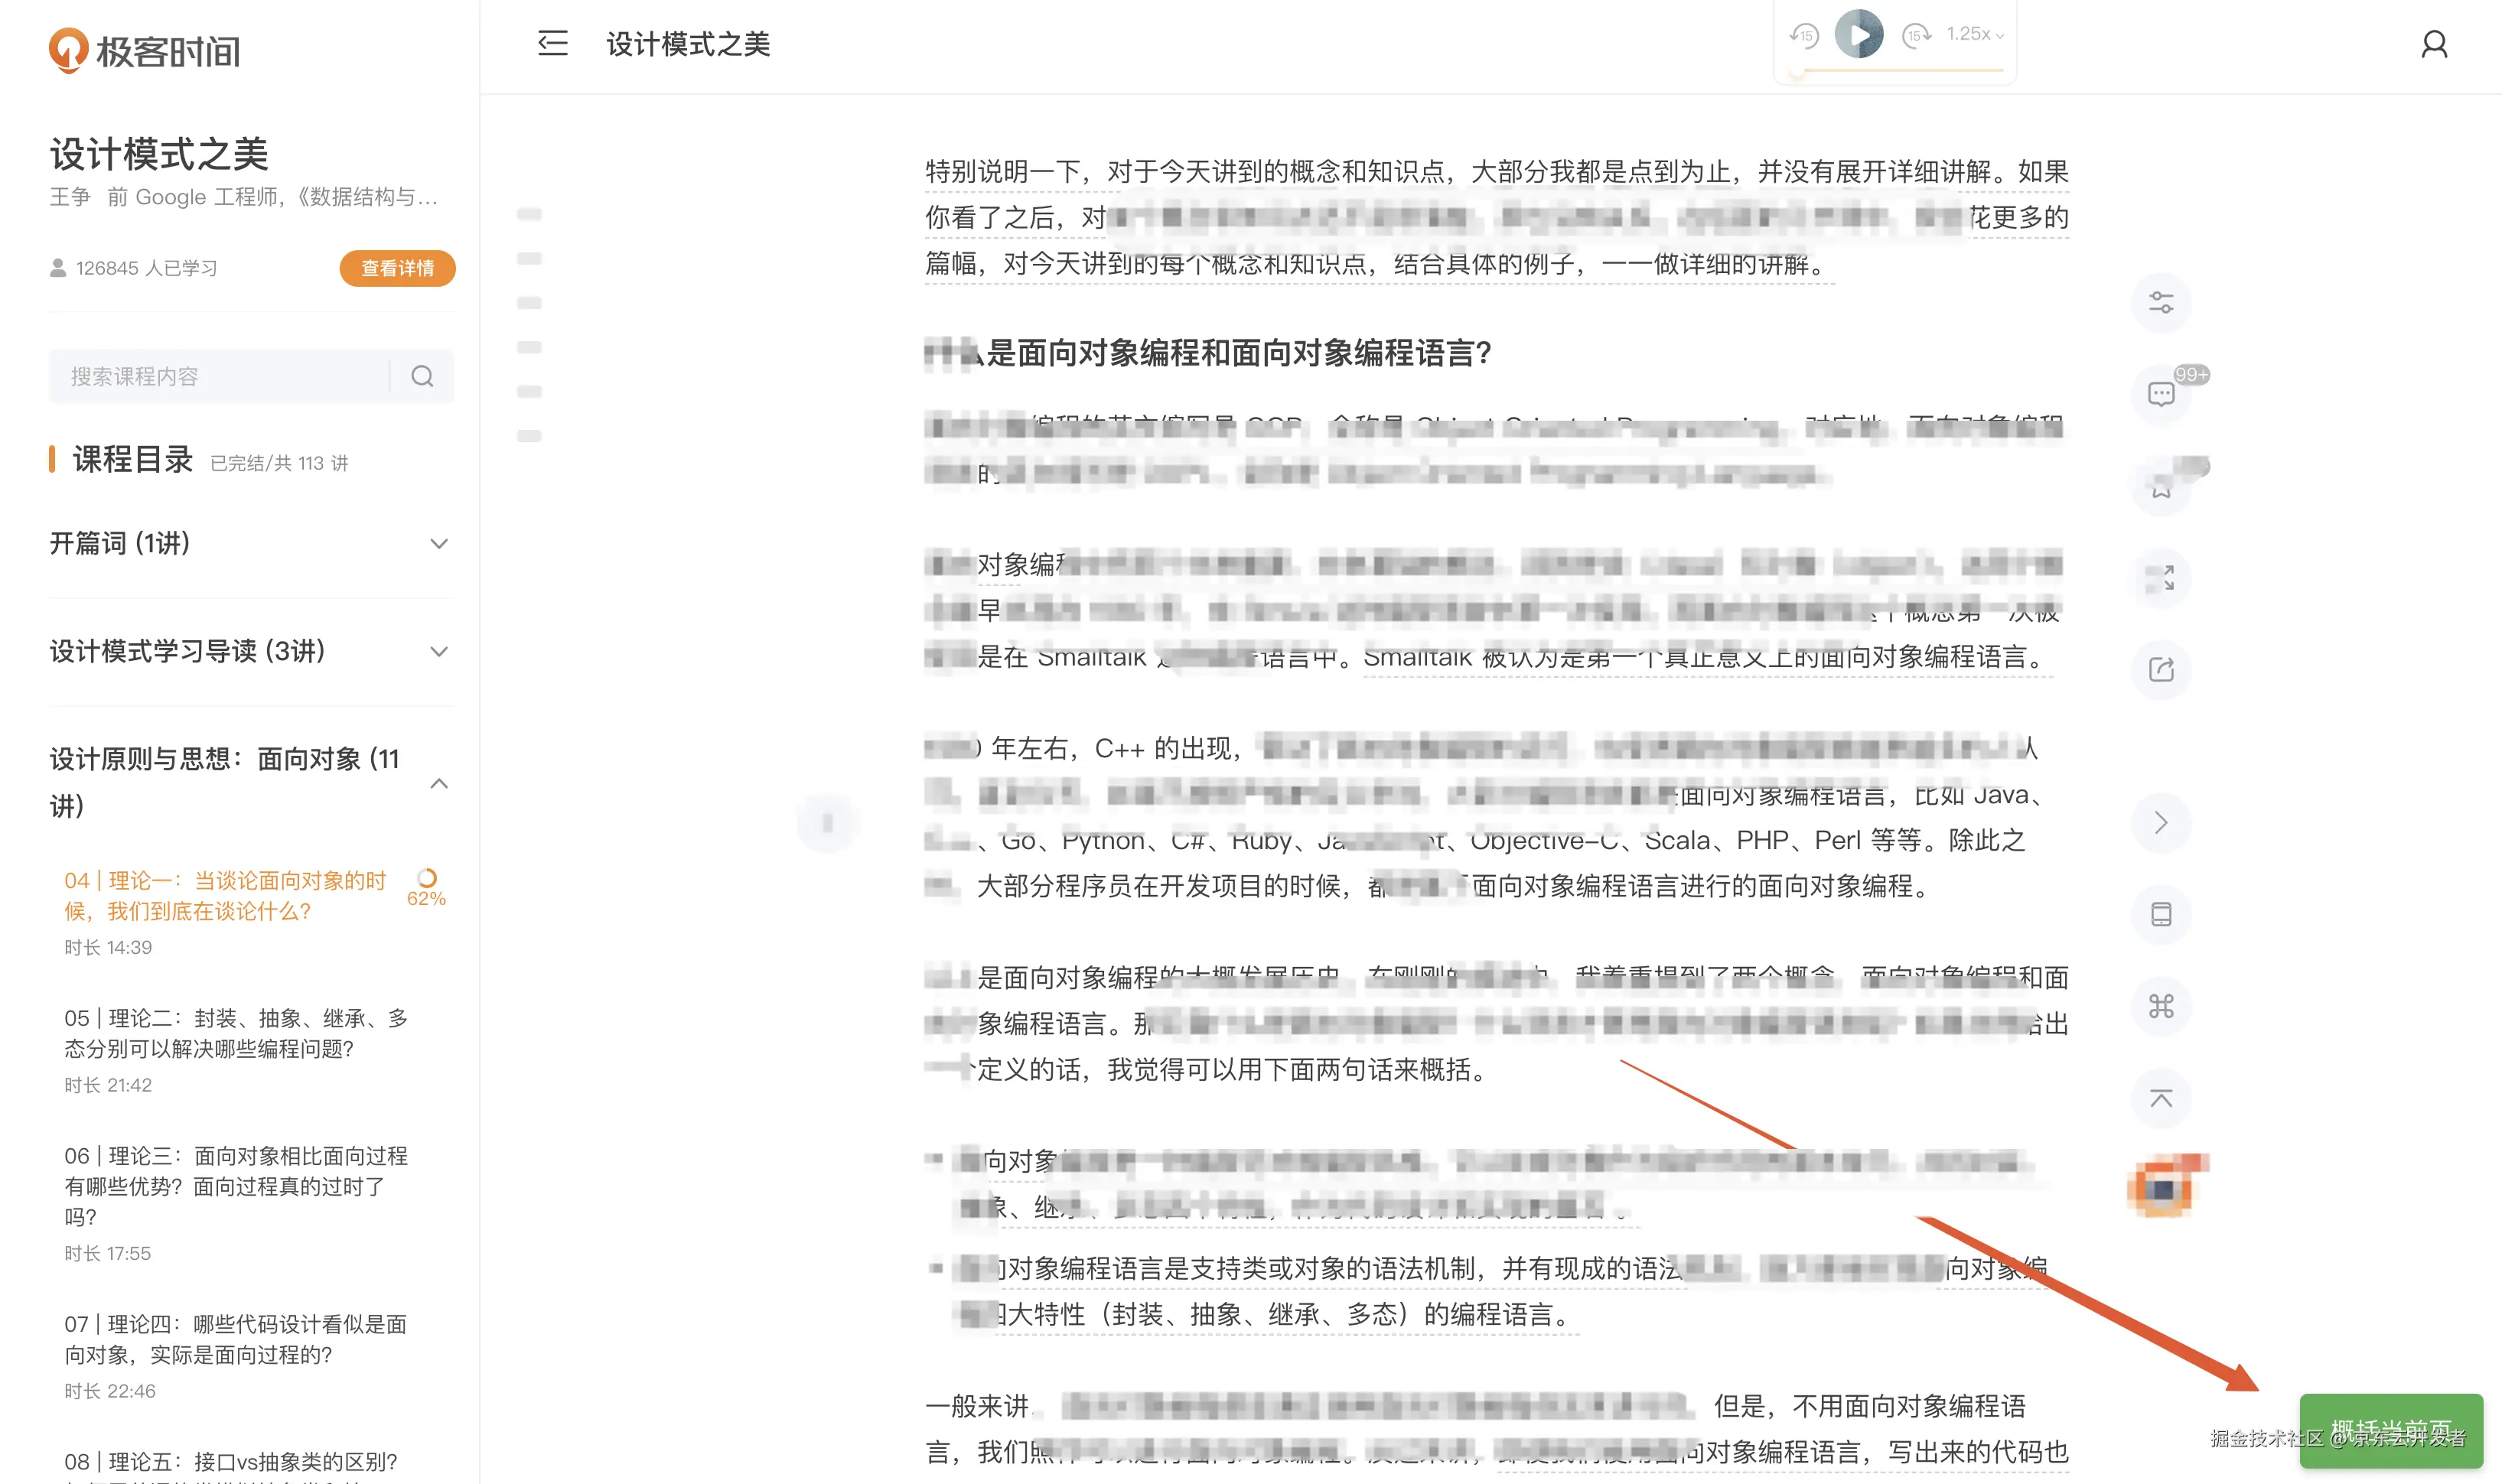Open the comments icon with 99+ badge
The height and width of the screenshot is (1484, 2502).
click(x=2160, y=394)
